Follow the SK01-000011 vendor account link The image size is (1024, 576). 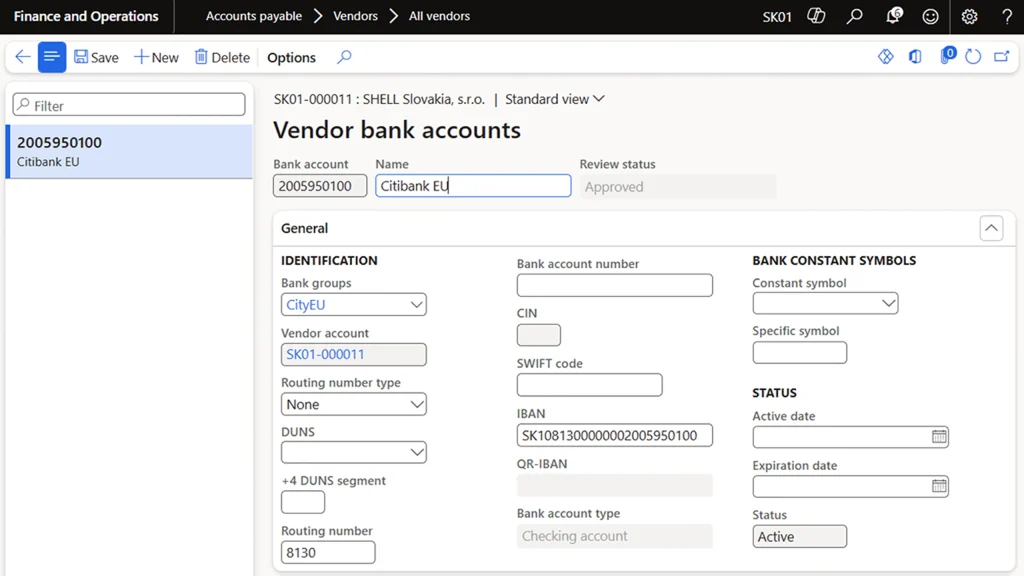coord(325,355)
